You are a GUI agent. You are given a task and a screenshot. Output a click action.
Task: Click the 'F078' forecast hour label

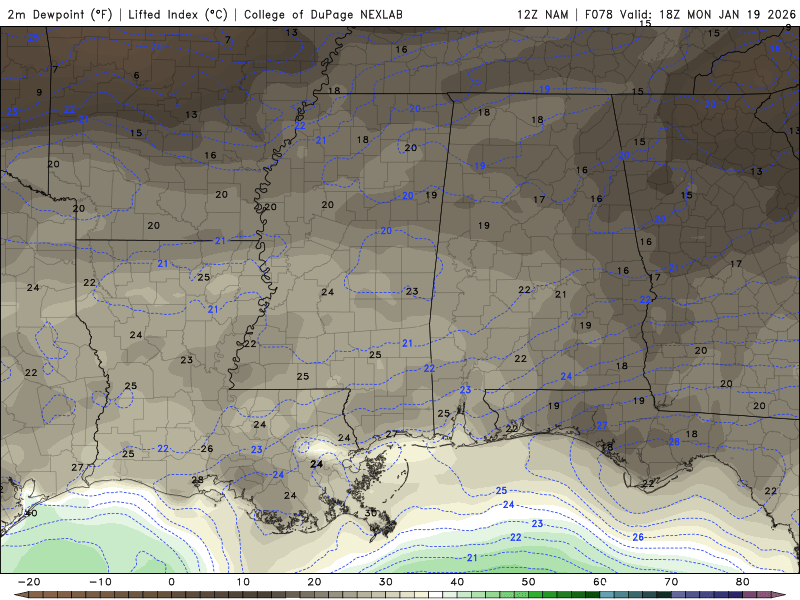[x=599, y=14]
